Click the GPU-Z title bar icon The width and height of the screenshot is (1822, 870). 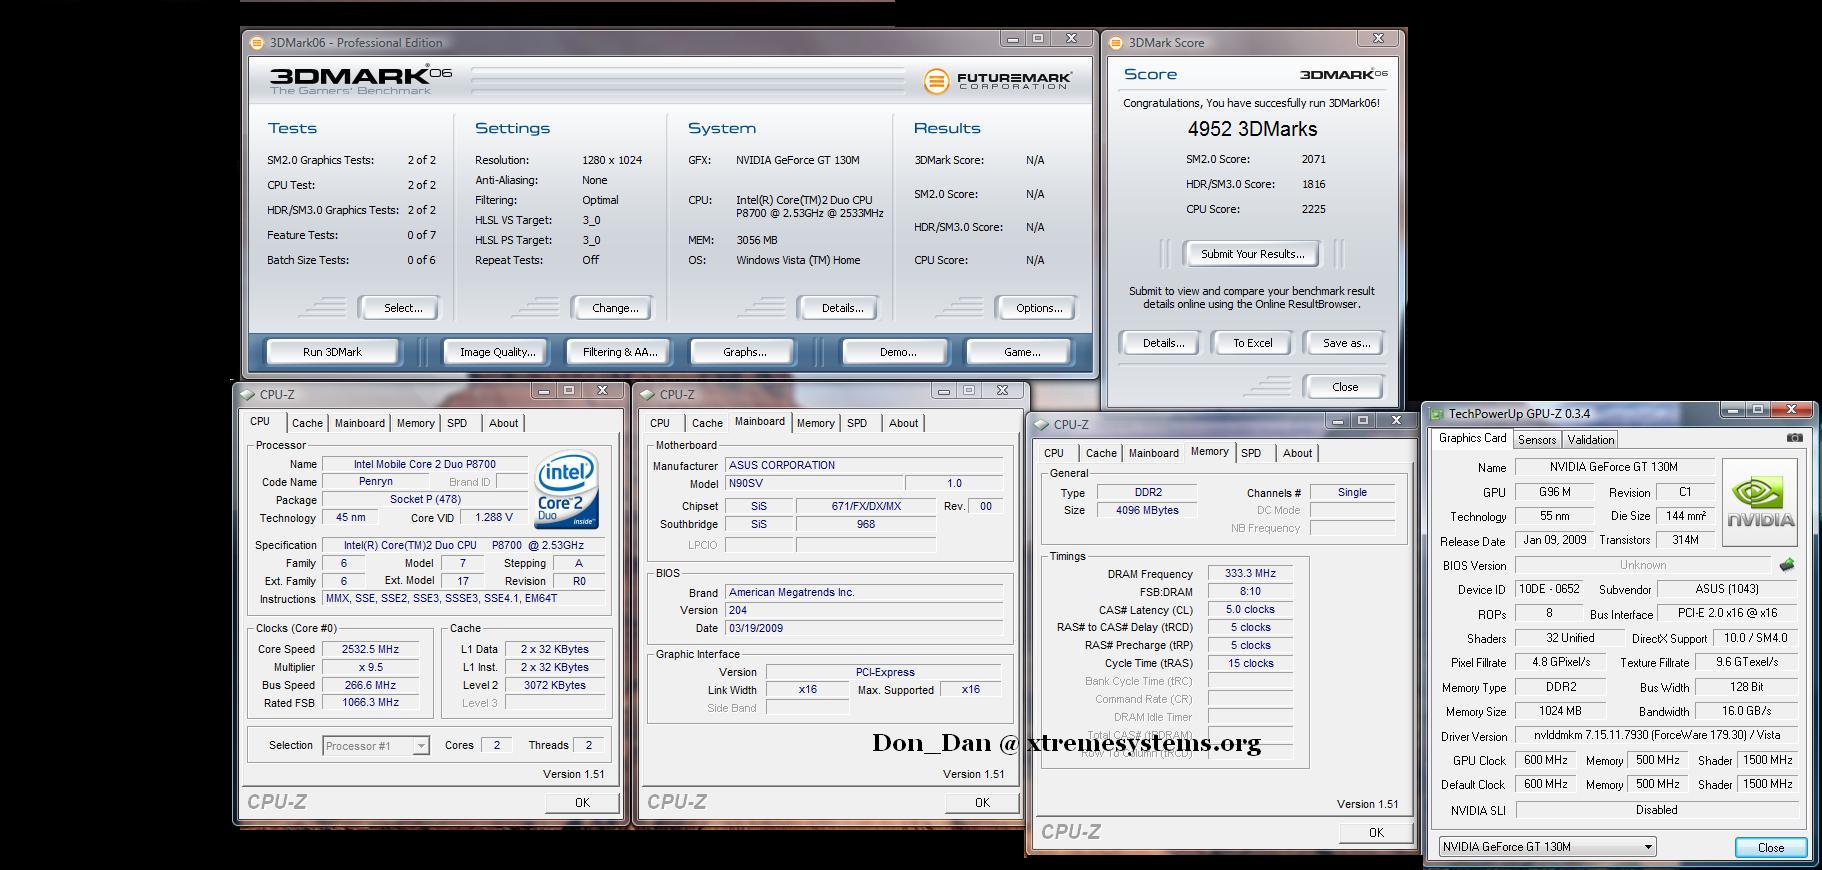pyautogui.click(x=1437, y=413)
